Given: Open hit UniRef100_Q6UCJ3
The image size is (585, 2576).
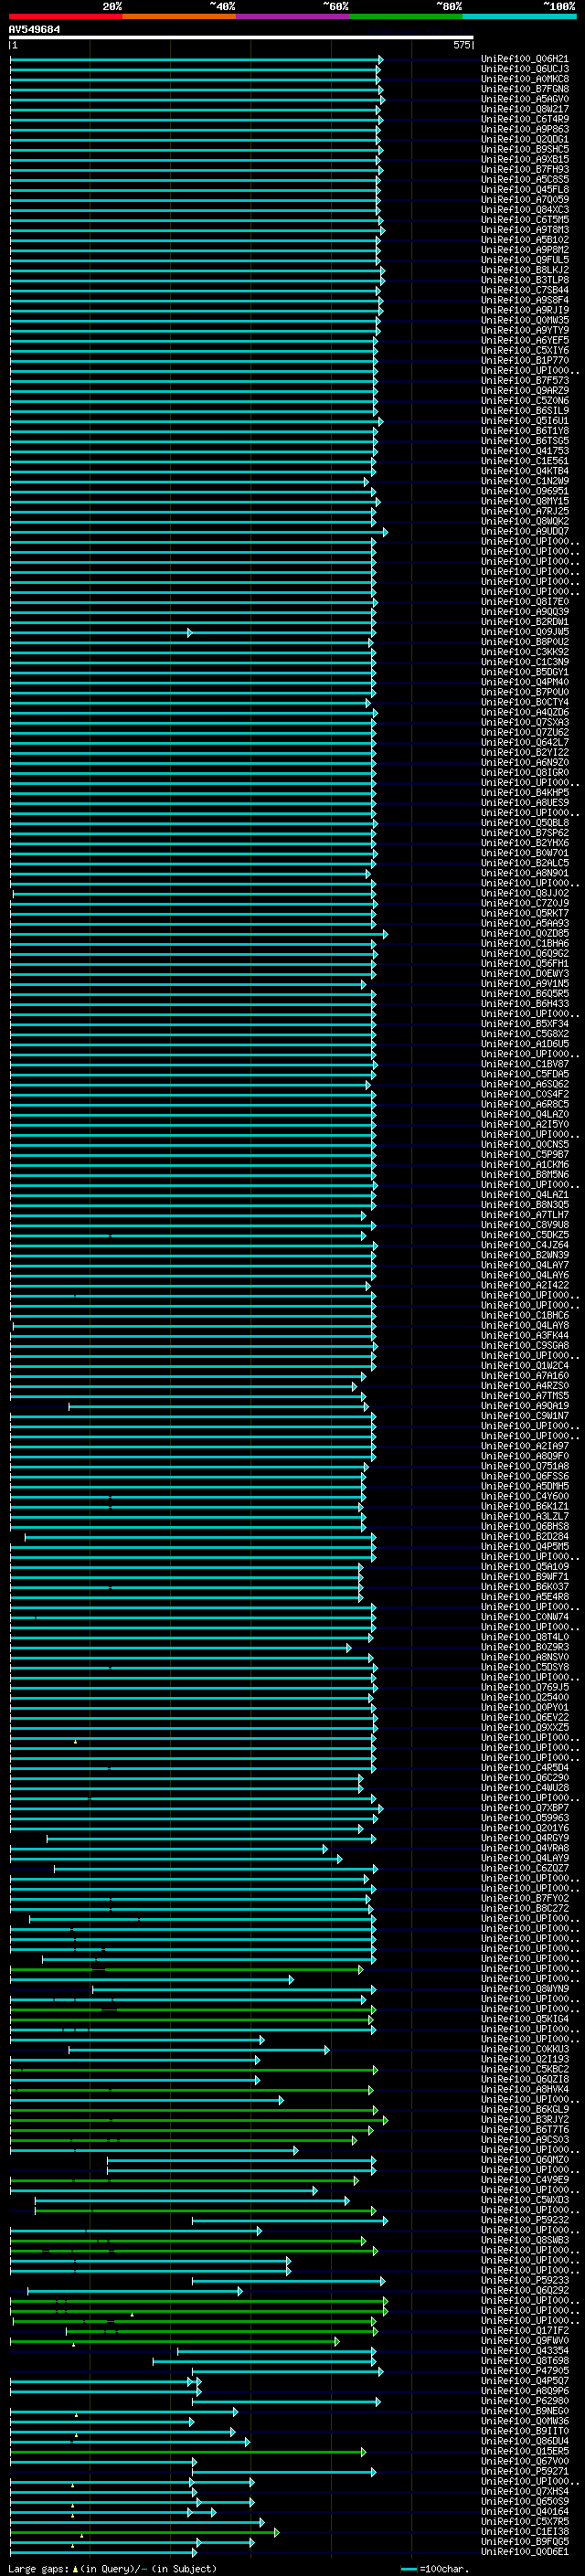Looking at the screenshot, I should (525, 69).
